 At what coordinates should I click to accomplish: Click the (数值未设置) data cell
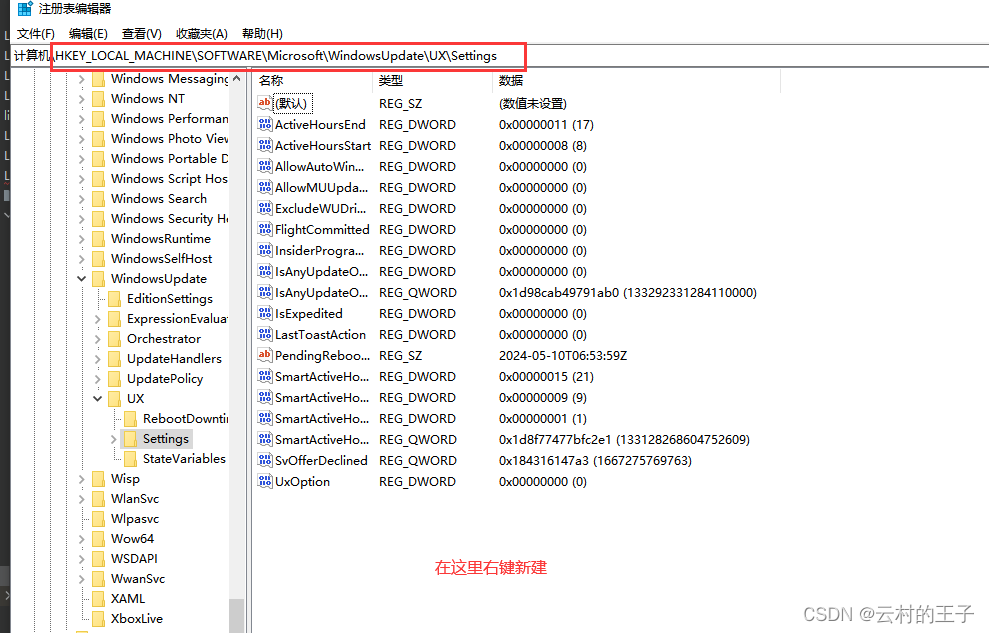[x=532, y=103]
